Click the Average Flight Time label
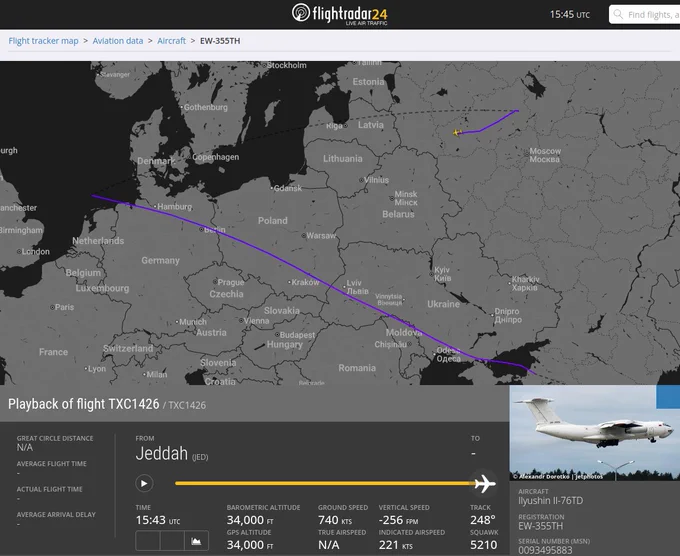The width and height of the screenshot is (680, 556). point(52,464)
